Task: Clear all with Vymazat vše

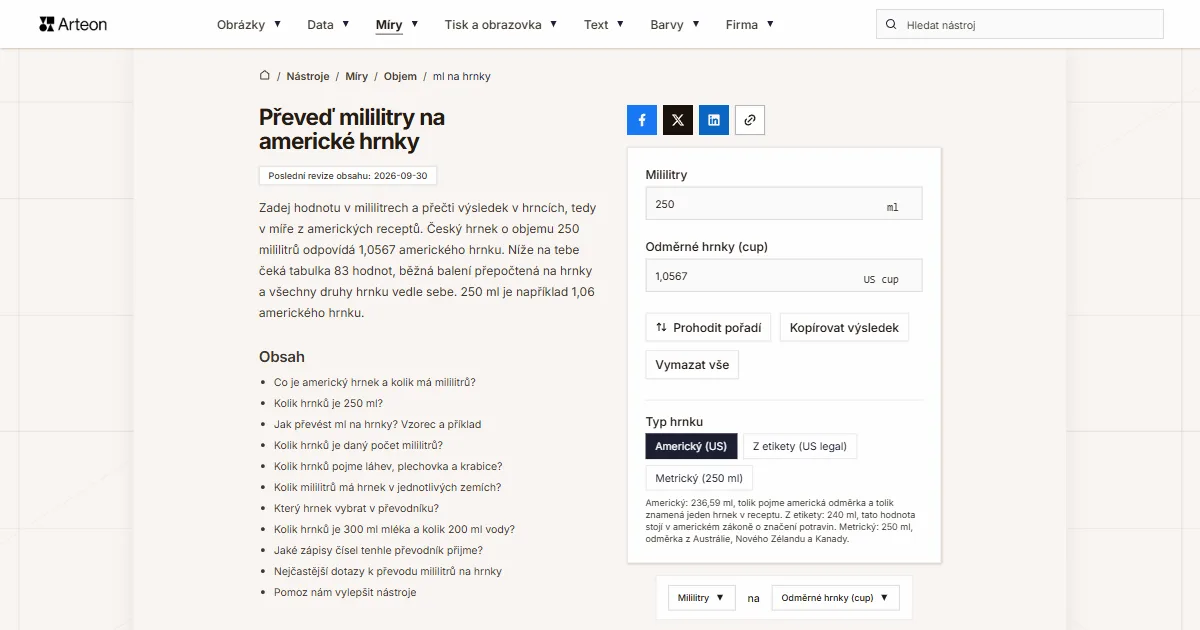Action: coord(692,365)
